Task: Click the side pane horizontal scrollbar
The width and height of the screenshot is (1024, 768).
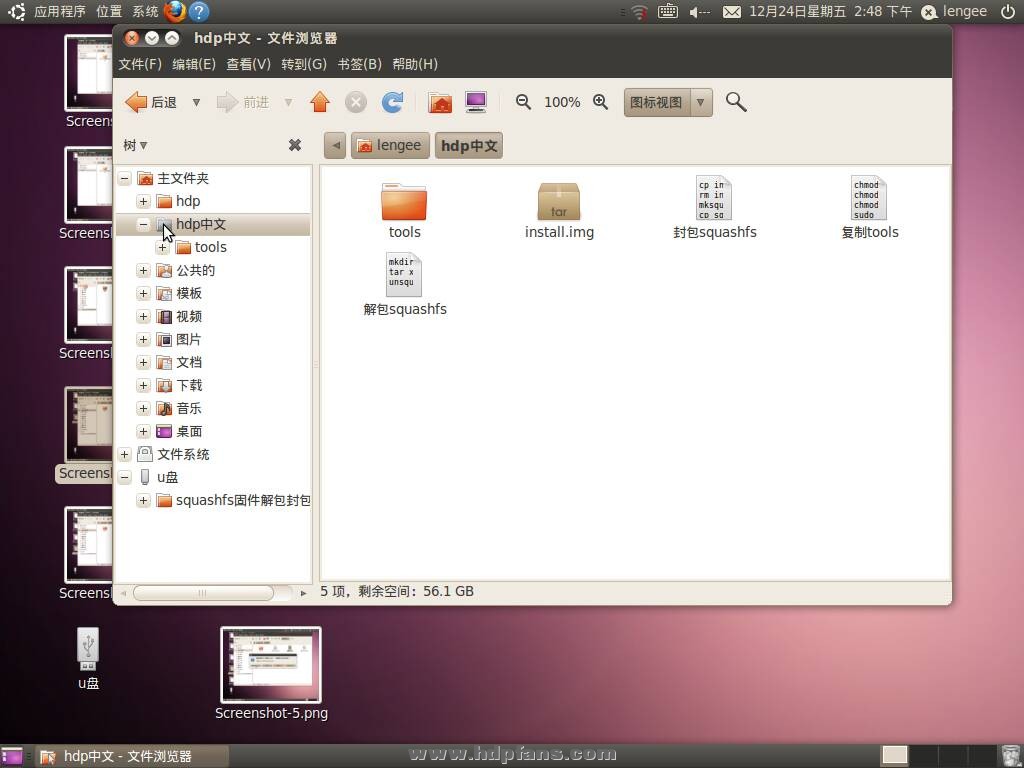Action: tap(203, 593)
